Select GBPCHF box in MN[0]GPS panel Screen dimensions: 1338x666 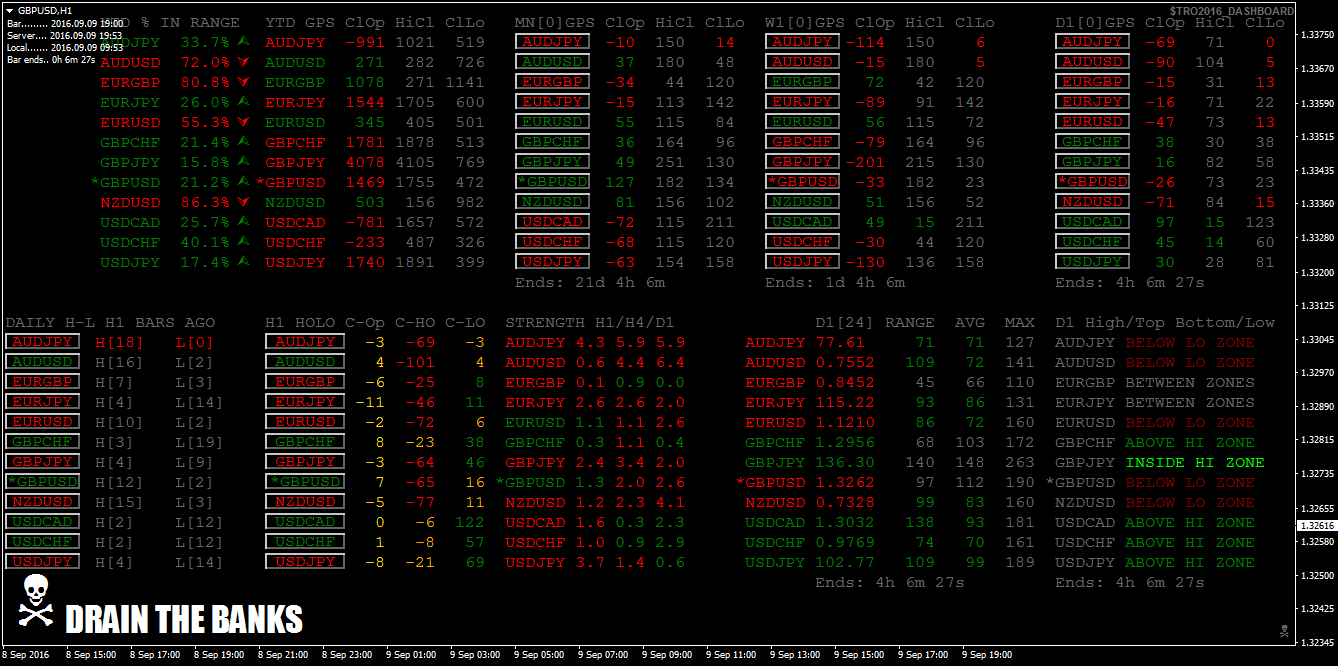pyautogui.click(x=552, y=142)
